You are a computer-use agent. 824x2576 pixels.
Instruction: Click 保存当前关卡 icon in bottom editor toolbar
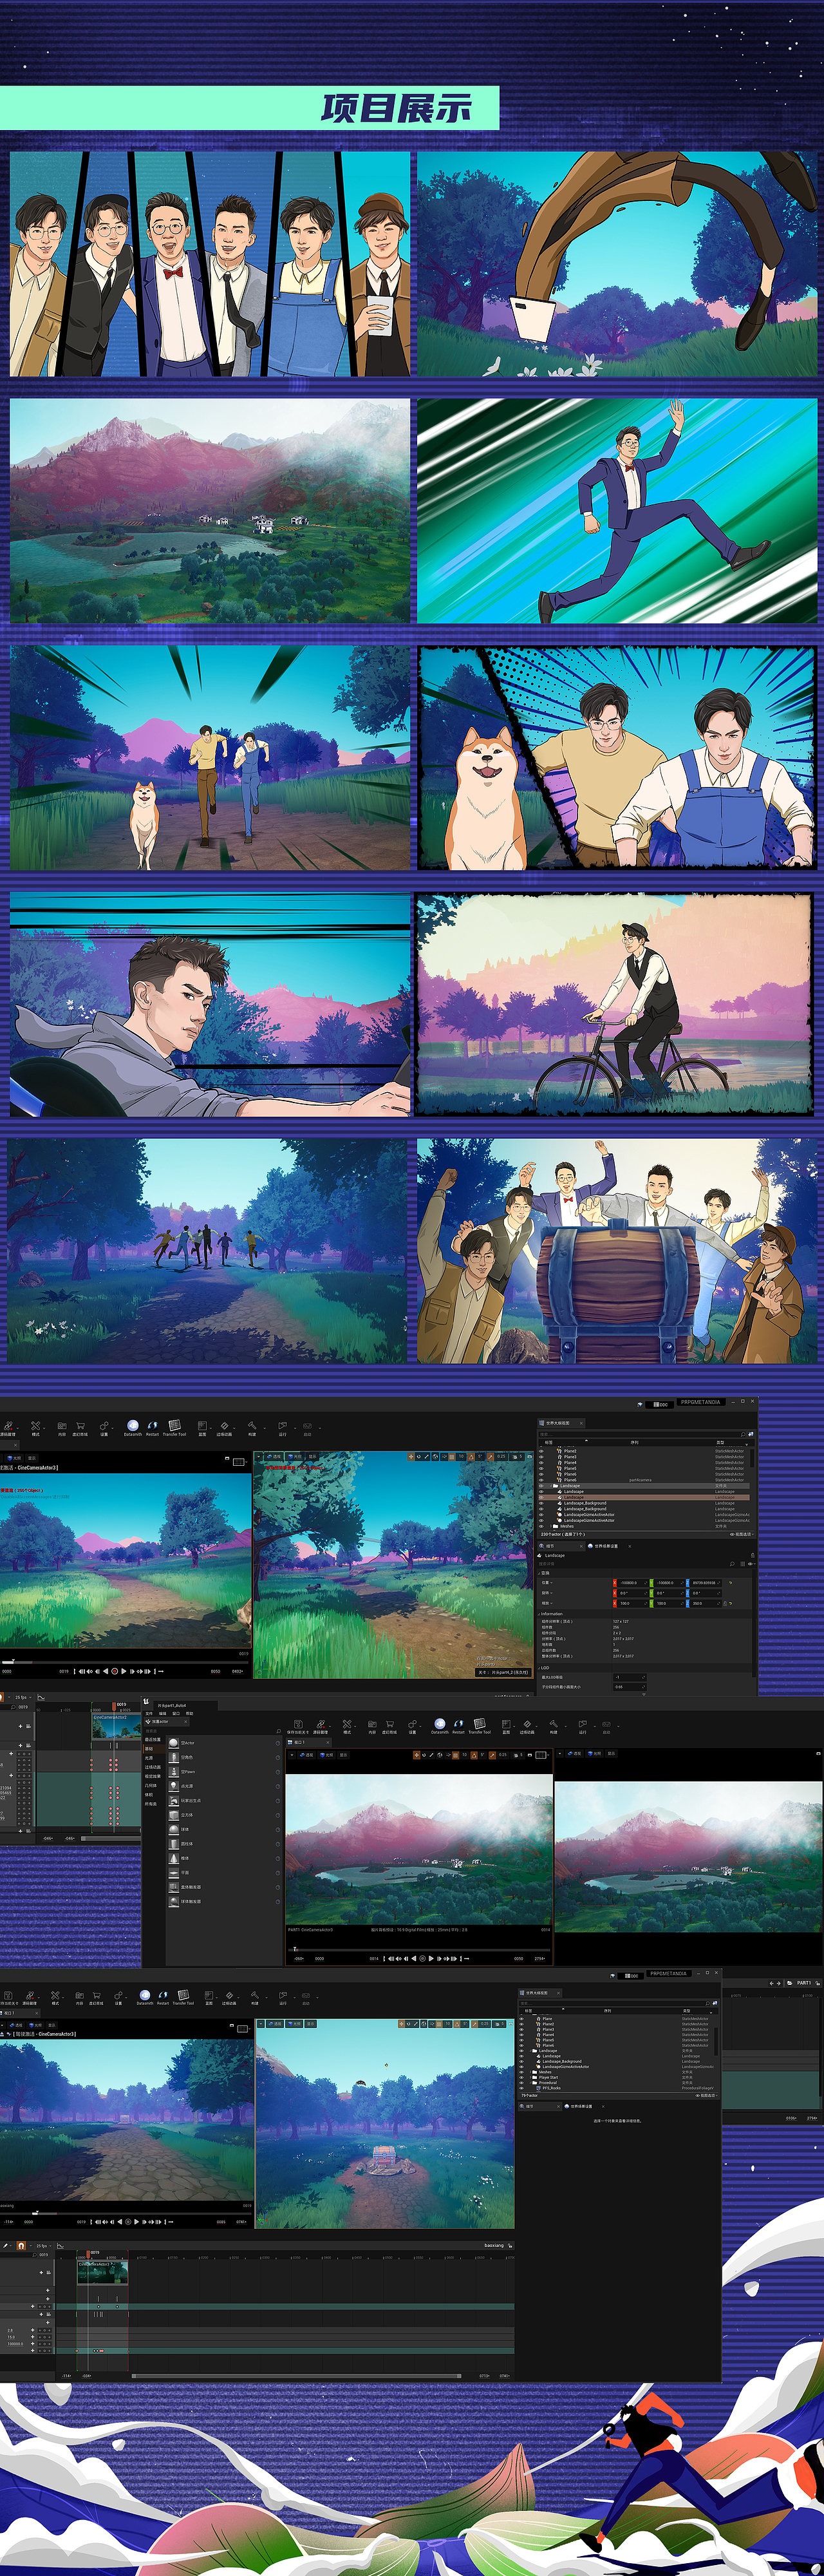point(9,1996)
